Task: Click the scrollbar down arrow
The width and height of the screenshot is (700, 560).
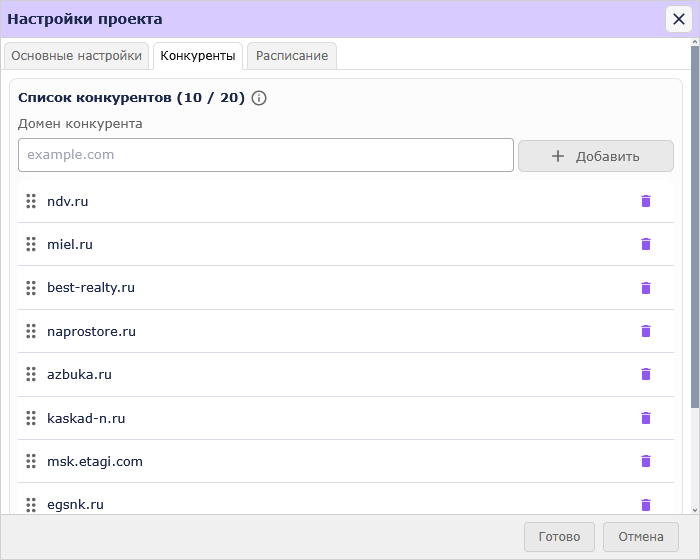Action: (695, 510)
